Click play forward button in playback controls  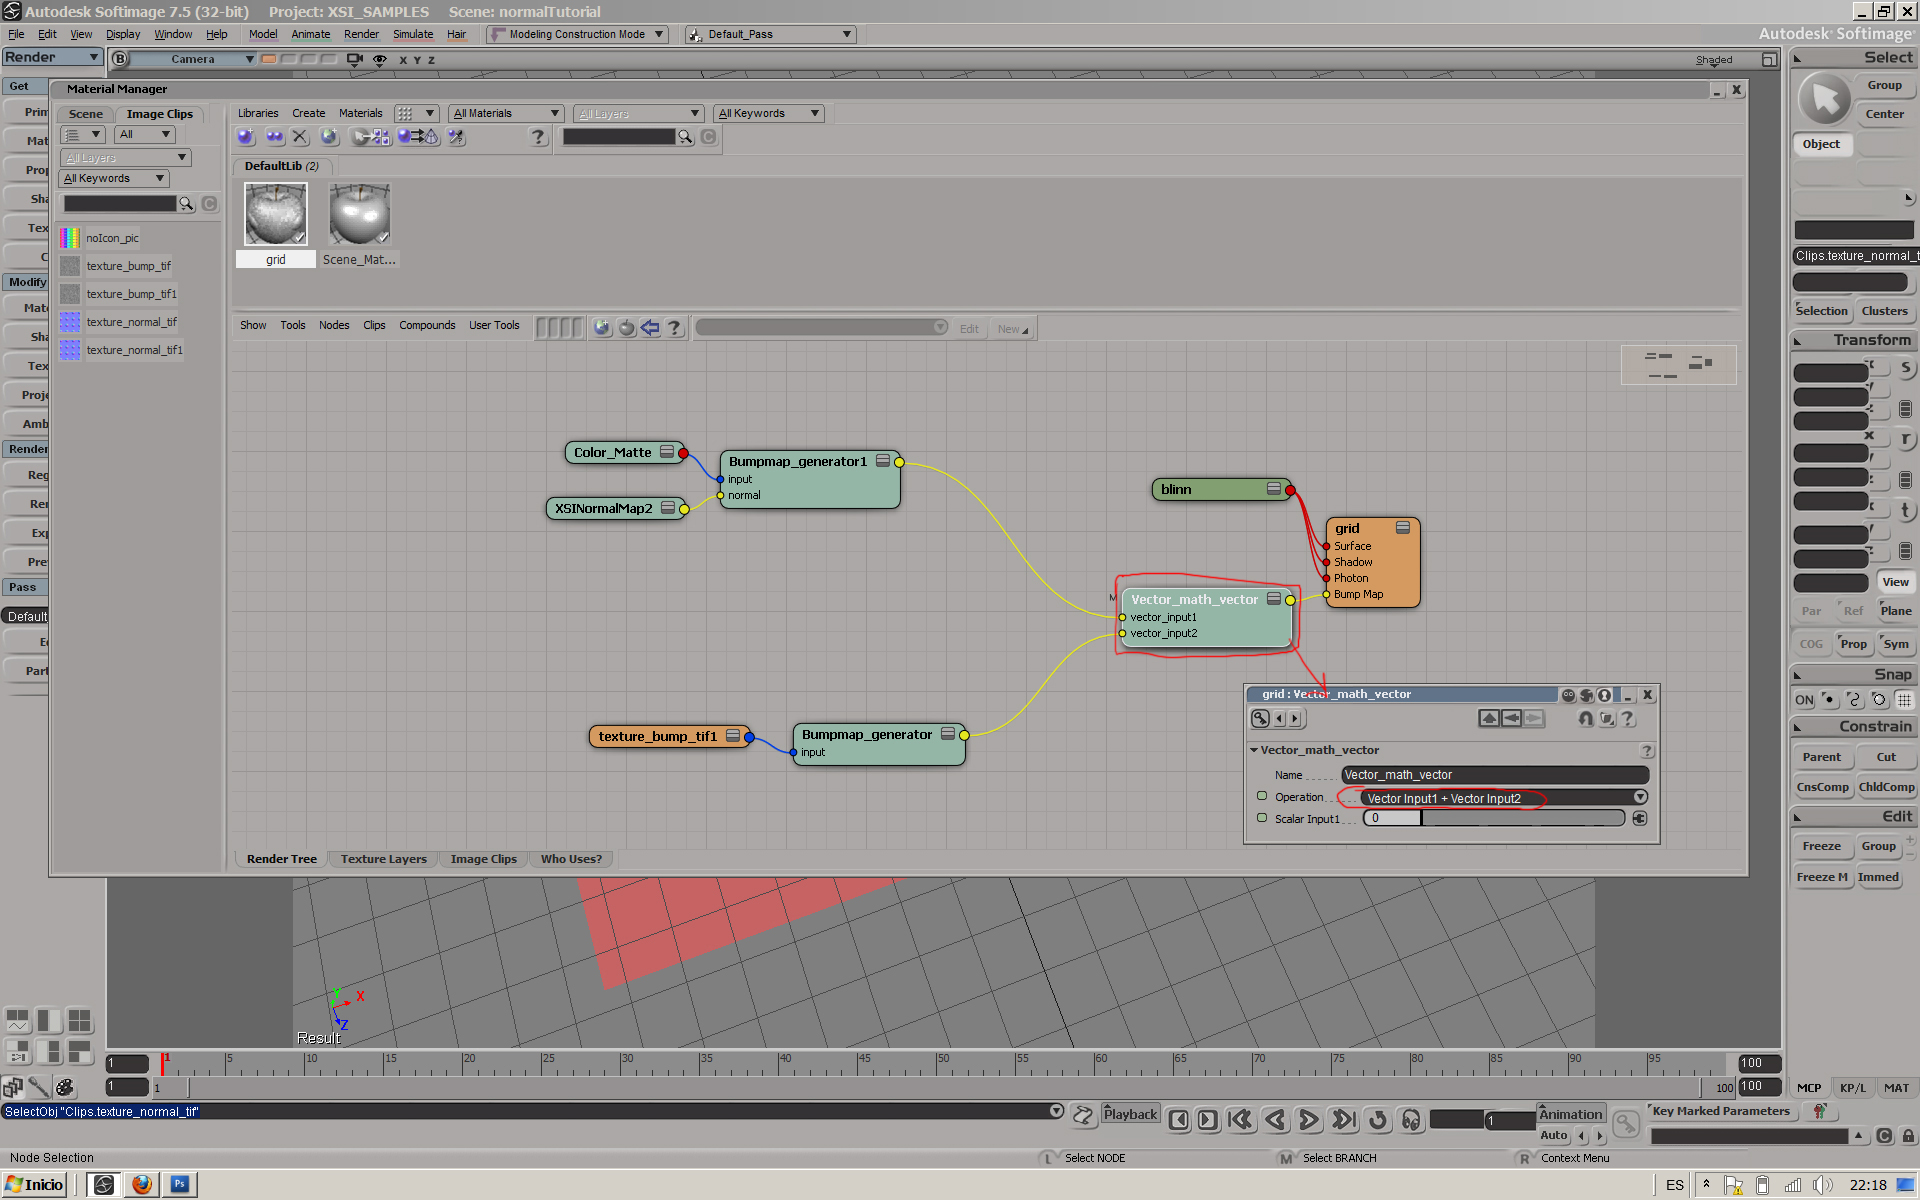[1308, 1120]
